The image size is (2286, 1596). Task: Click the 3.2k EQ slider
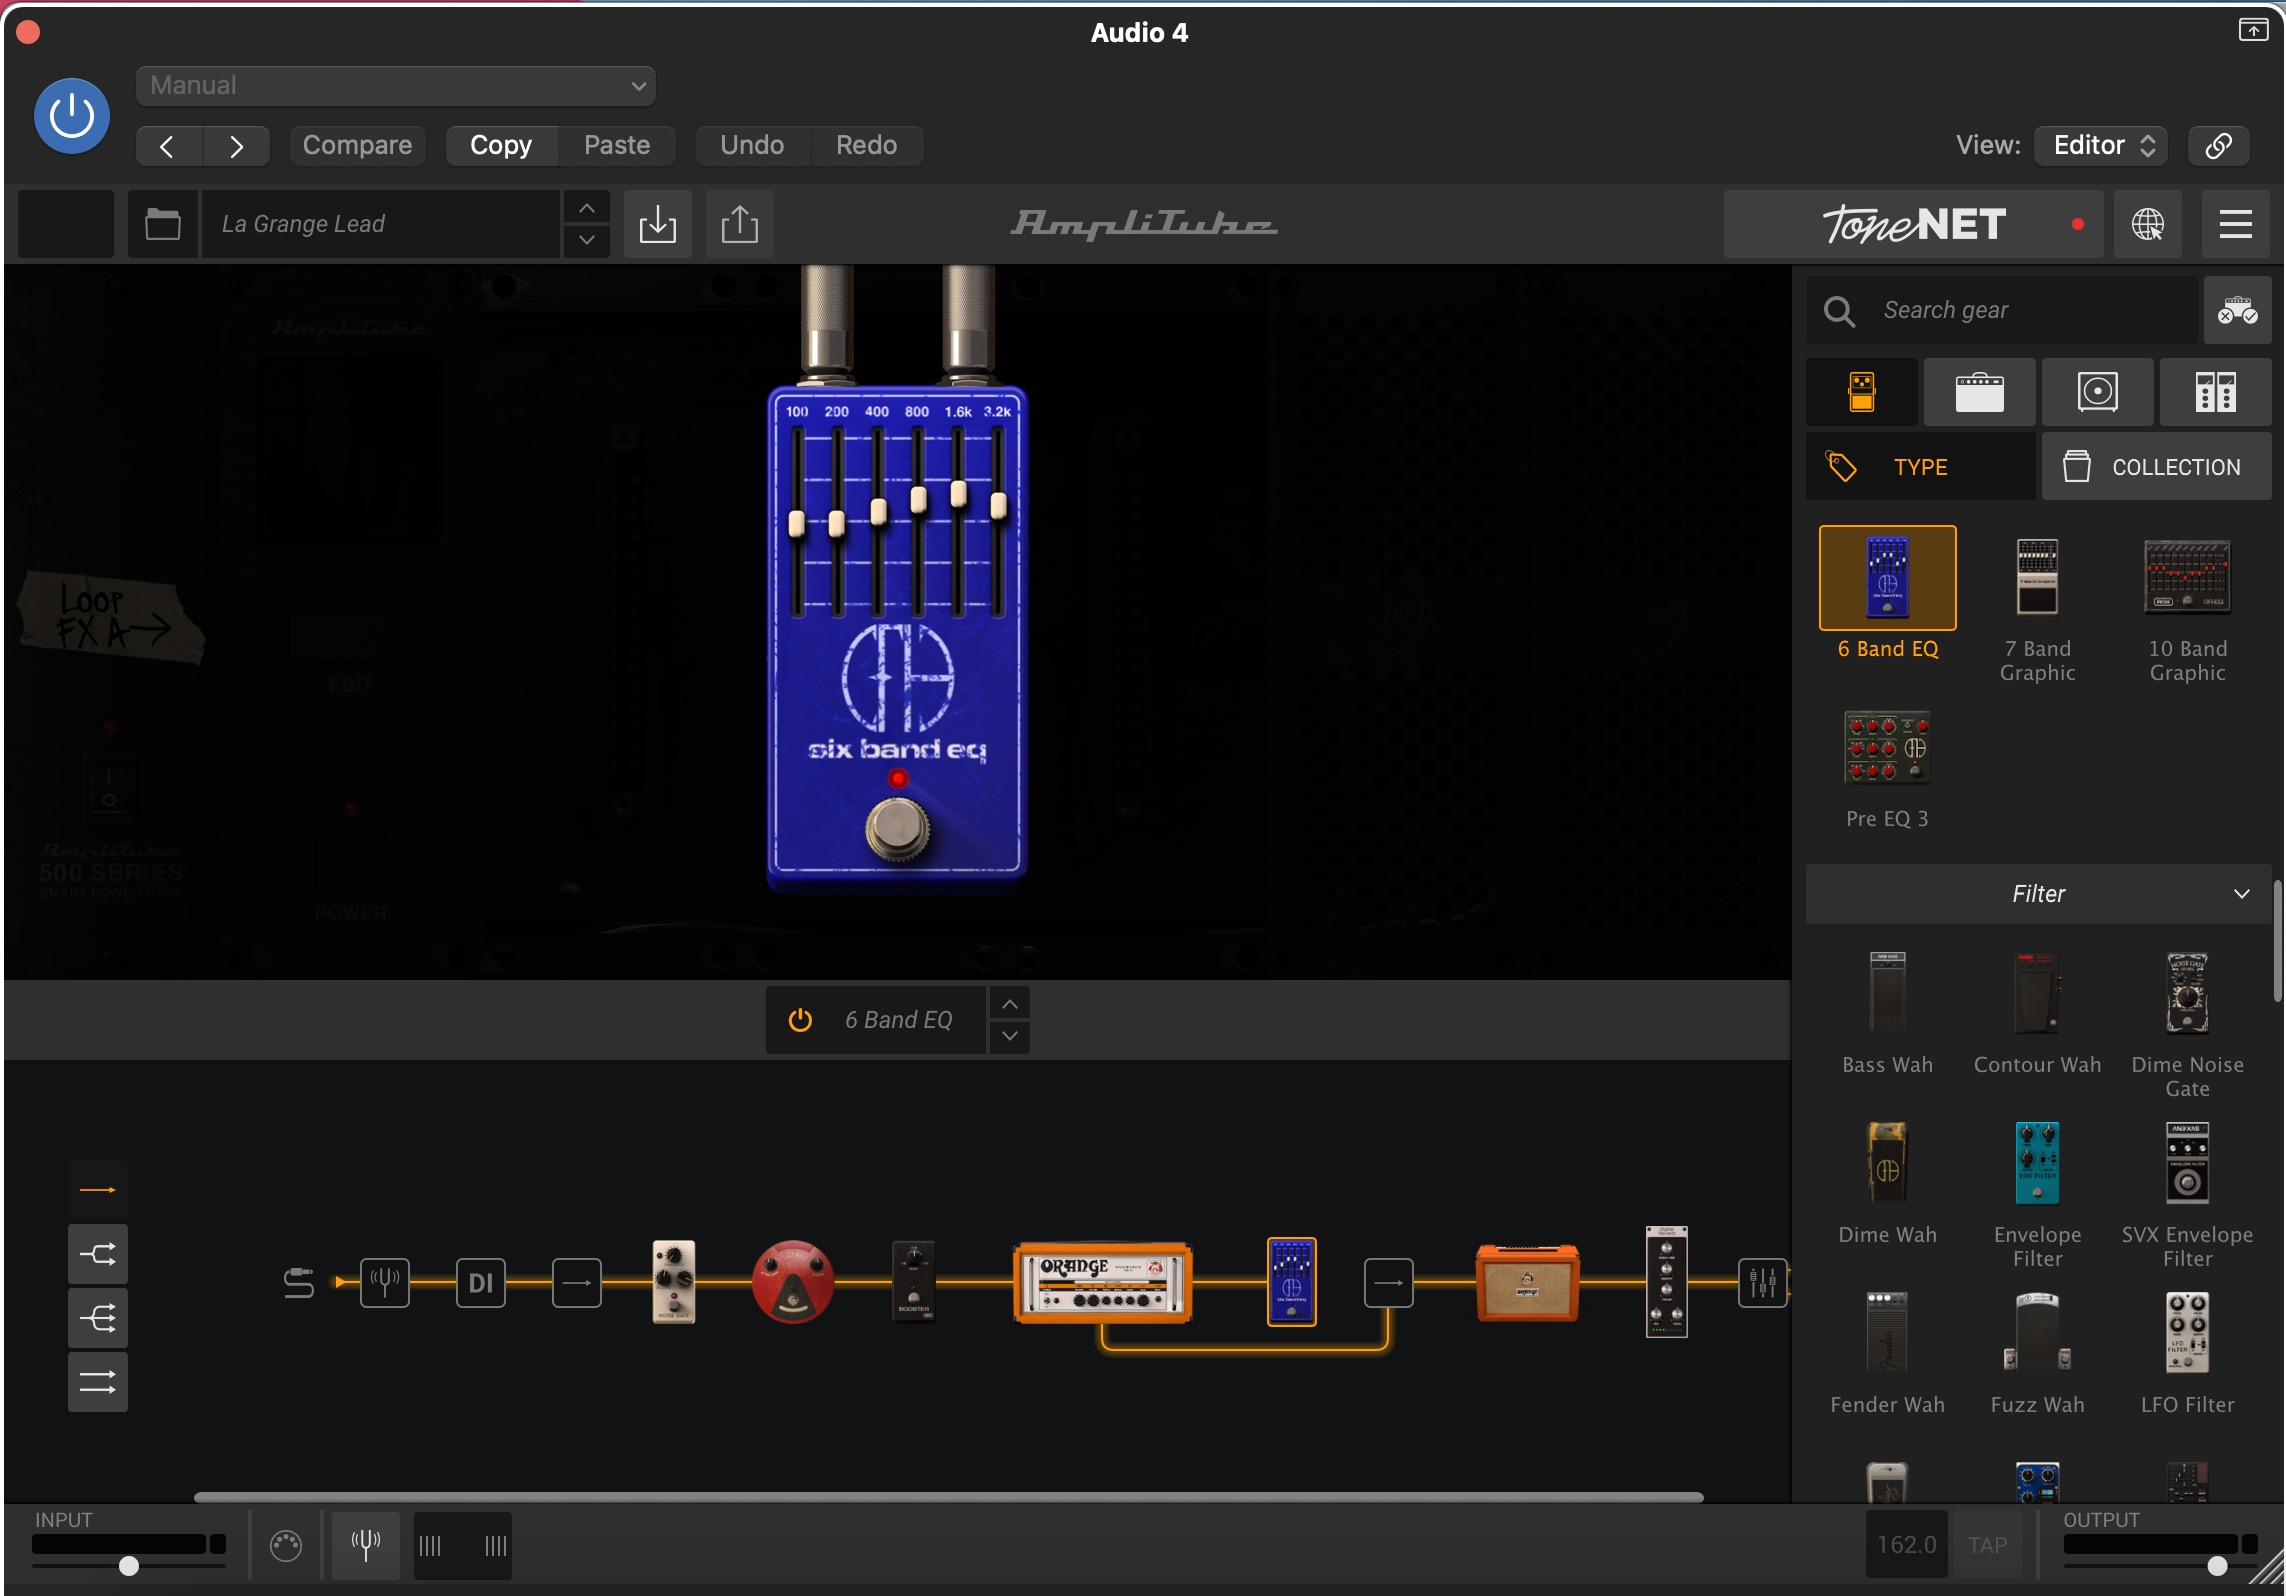click(x=998, y=506)
